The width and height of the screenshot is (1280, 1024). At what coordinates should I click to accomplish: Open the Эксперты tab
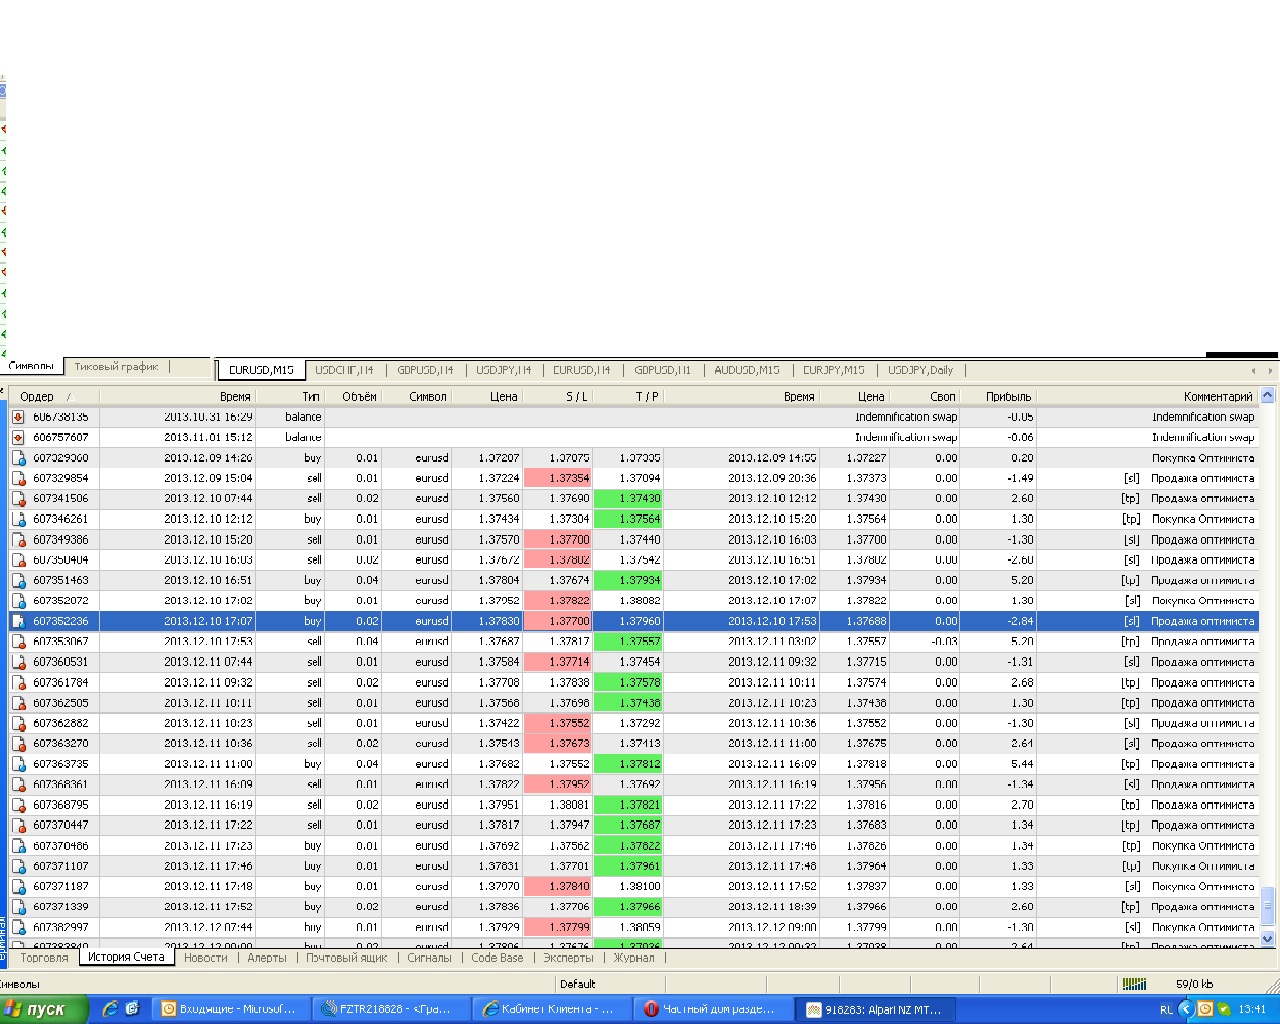point(569,958)
